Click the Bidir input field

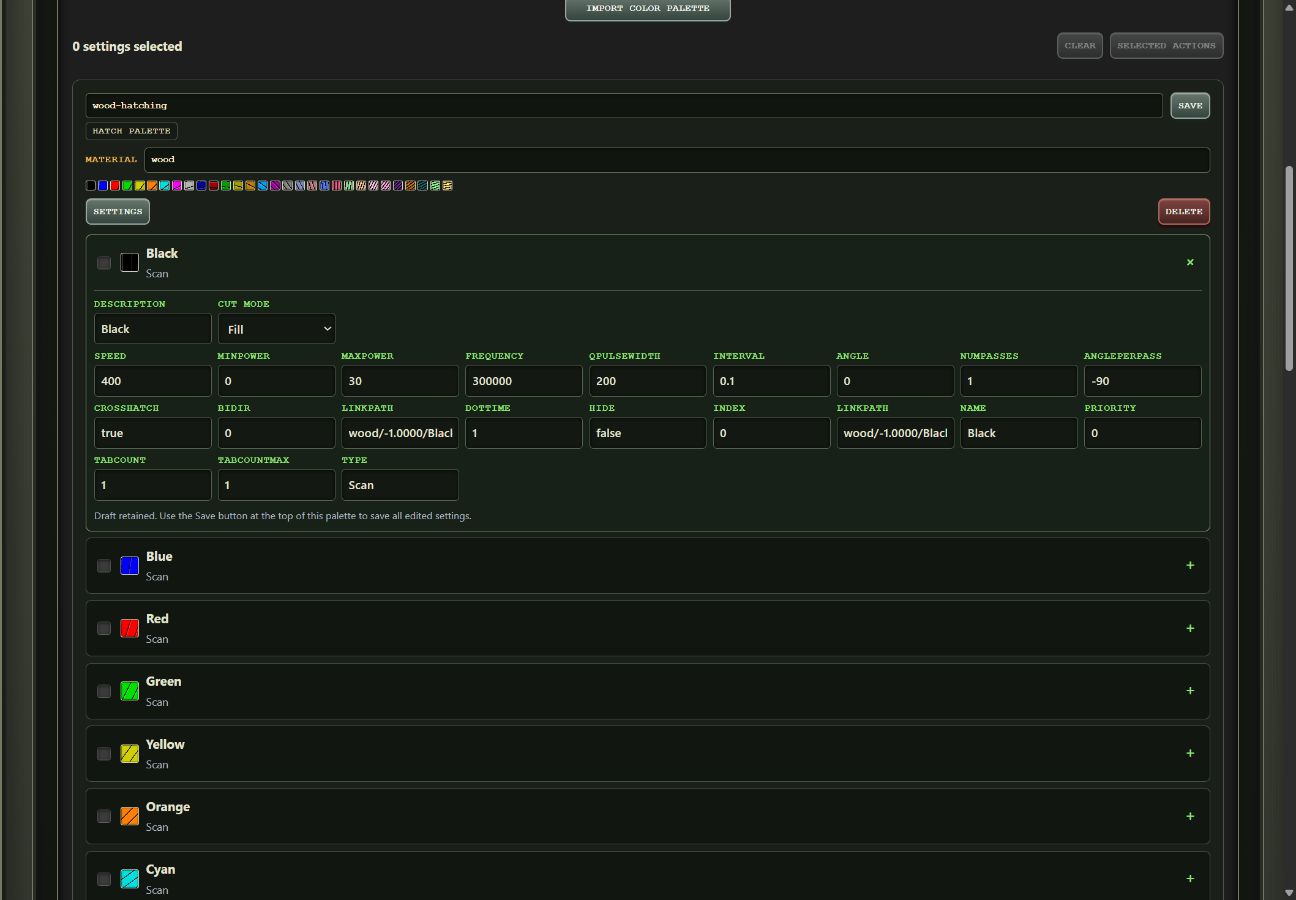click(x=277, y=433)
